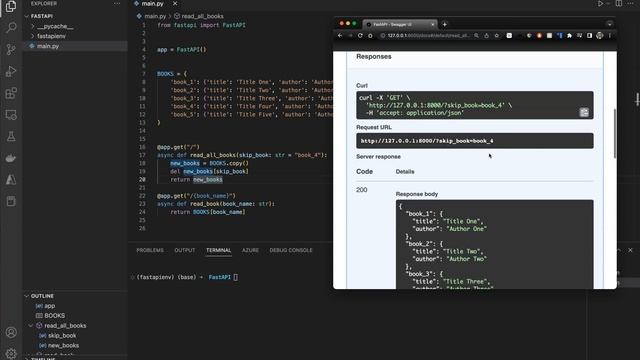Switch to the DEBUG CONSOLE tab
Screen dimensions: 640x360
click(291, 250)
